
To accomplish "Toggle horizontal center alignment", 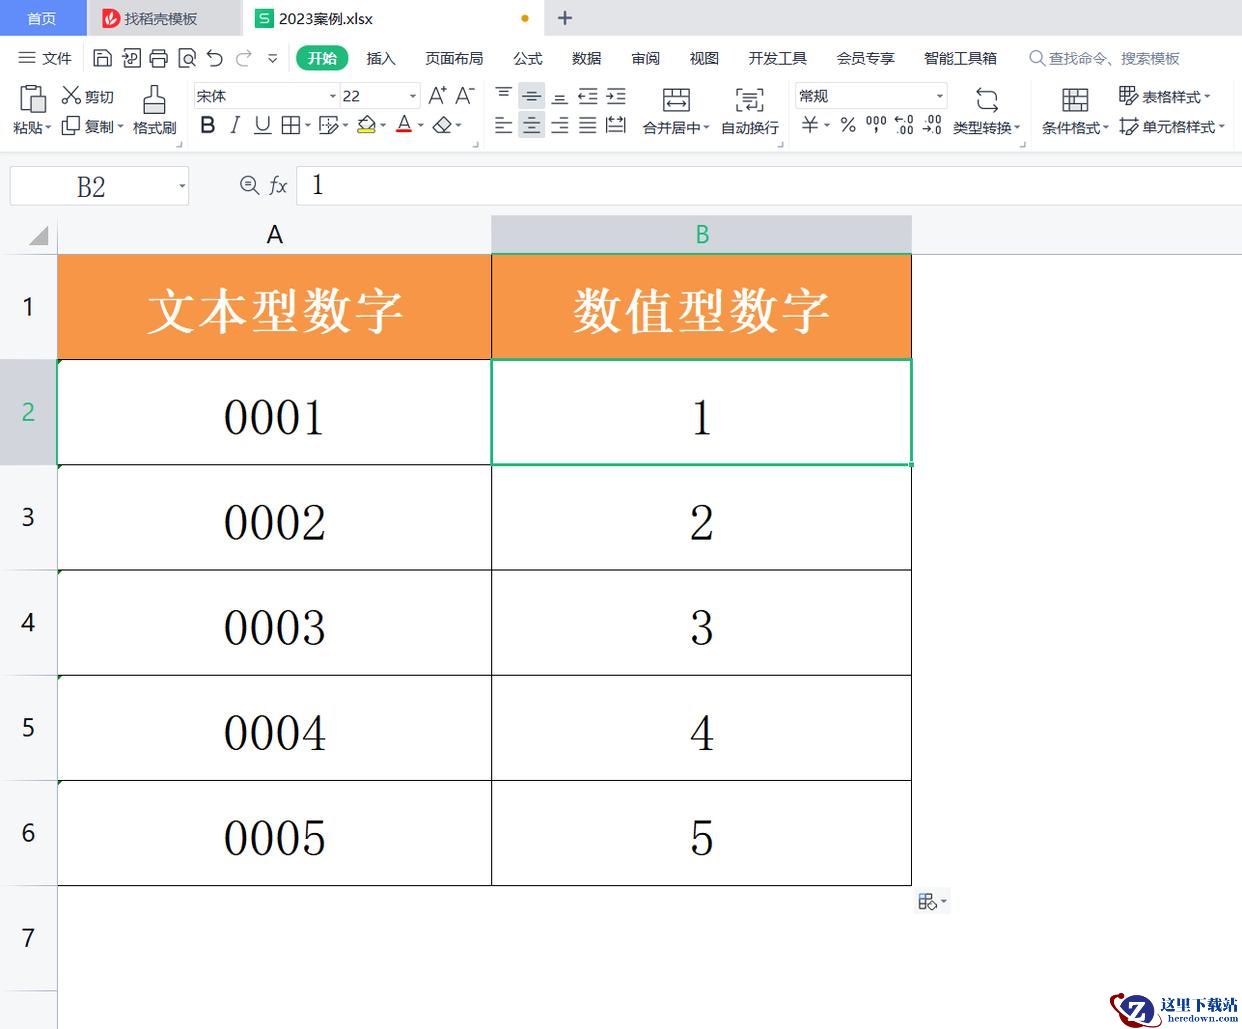I will (532, 125).
